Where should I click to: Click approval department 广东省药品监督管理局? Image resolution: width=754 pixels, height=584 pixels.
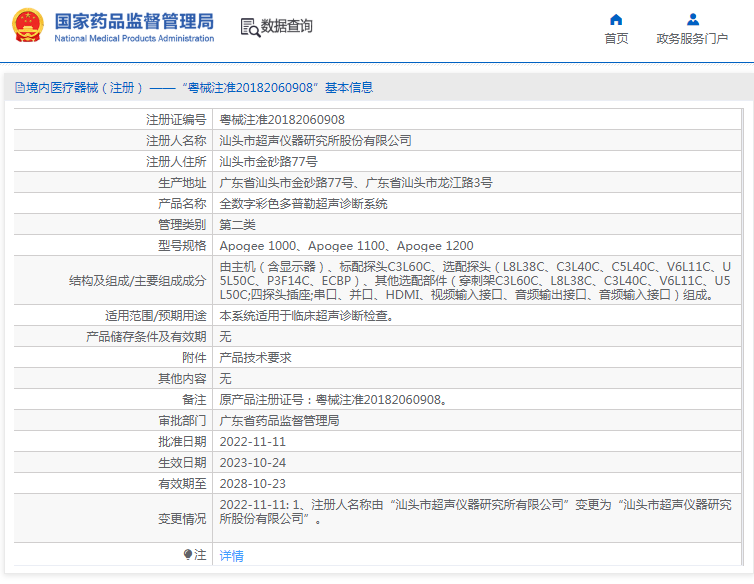pyautogui.click(x=279, y=420)
